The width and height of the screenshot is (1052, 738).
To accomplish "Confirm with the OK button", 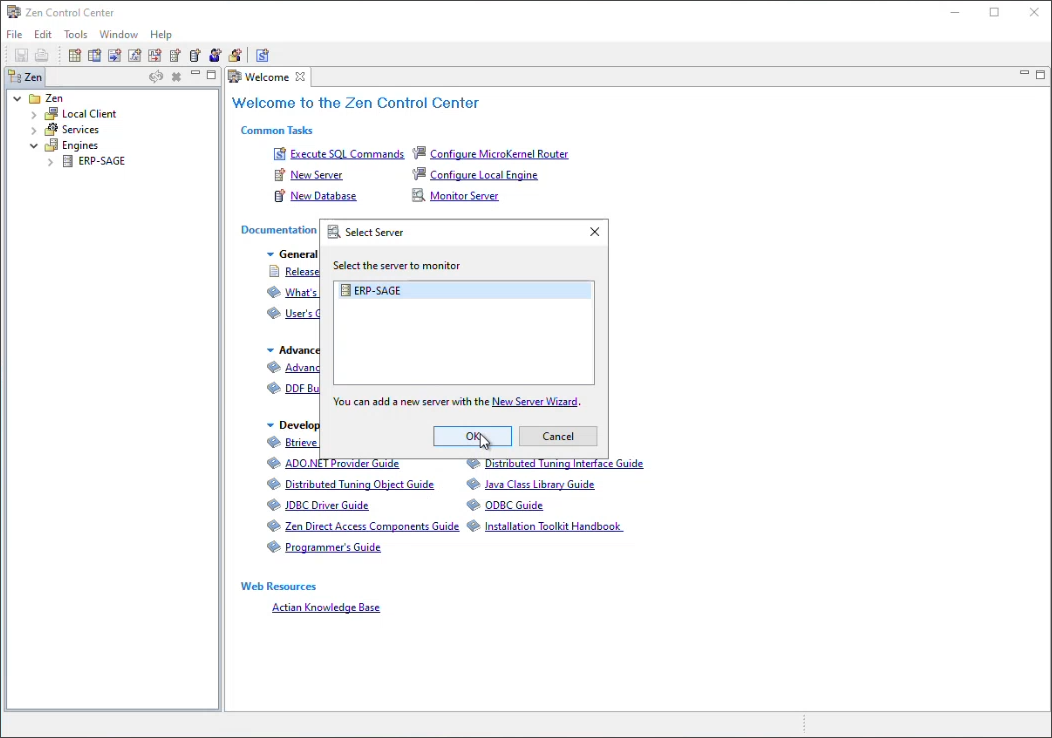I will click(472, 436).
